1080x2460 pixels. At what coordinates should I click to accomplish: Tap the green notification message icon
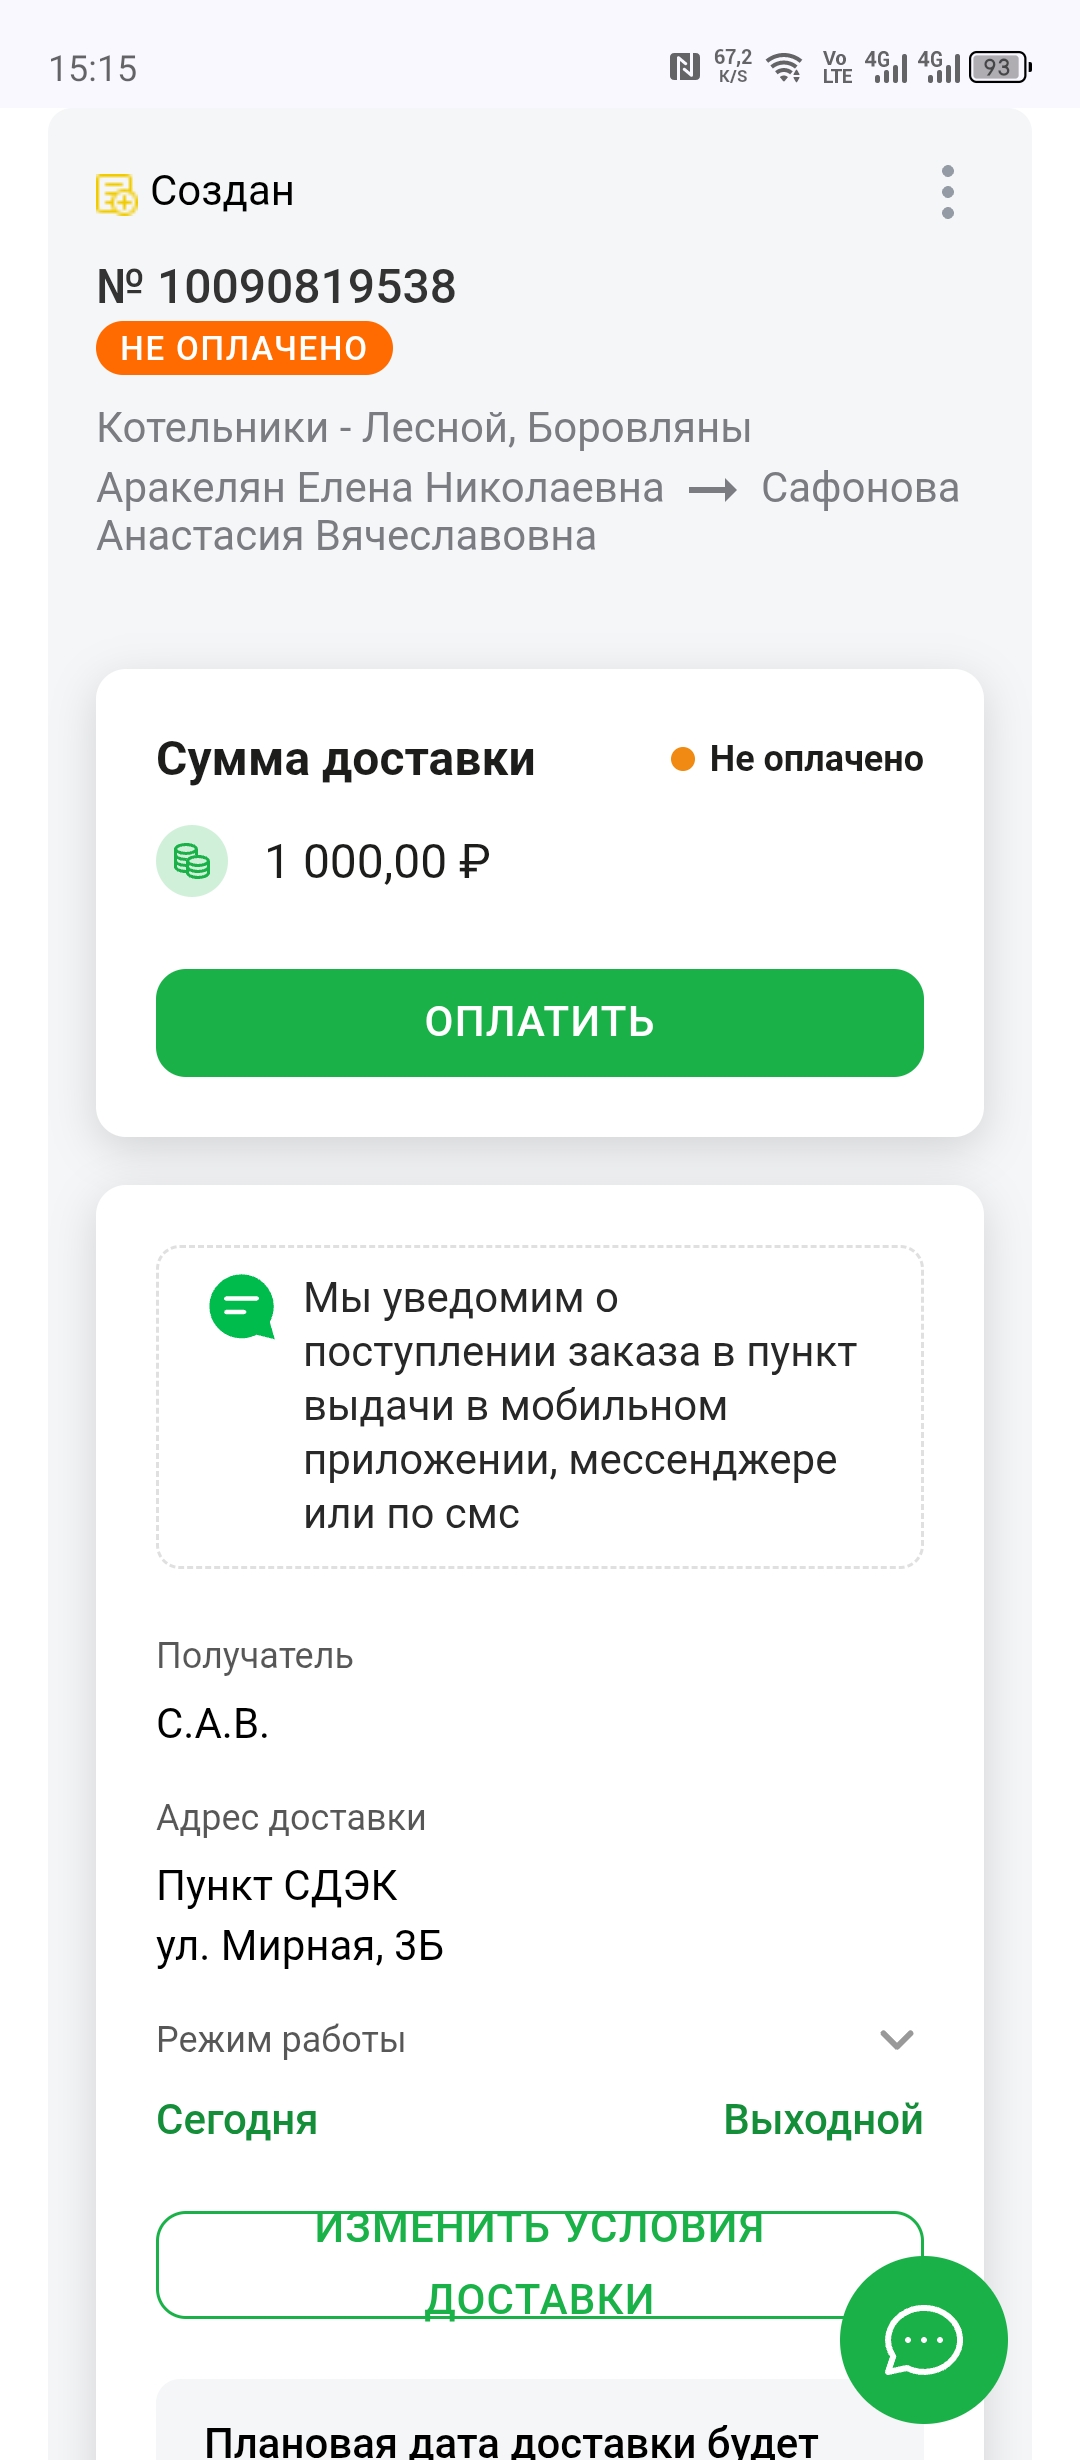(241, 1306)
